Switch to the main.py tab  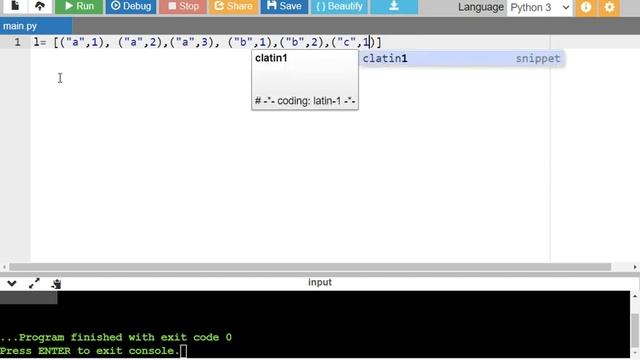[36, 26]
